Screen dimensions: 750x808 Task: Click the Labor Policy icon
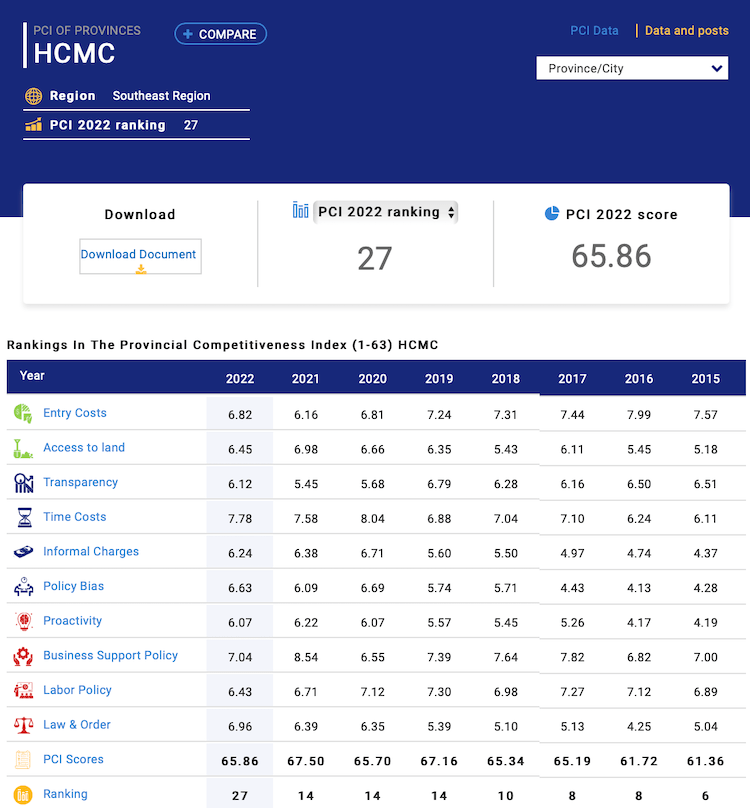click(x=23, y=691)
